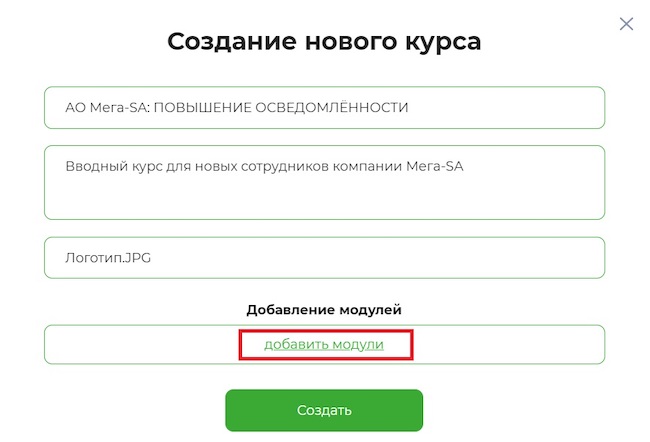Close the course creation dialog
650x442 pixels.
(627, 24)
